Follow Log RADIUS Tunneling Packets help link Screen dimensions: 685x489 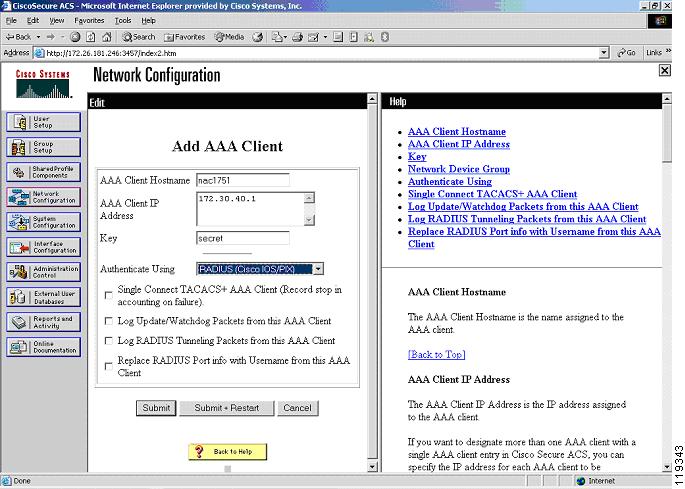click(527, 219)
